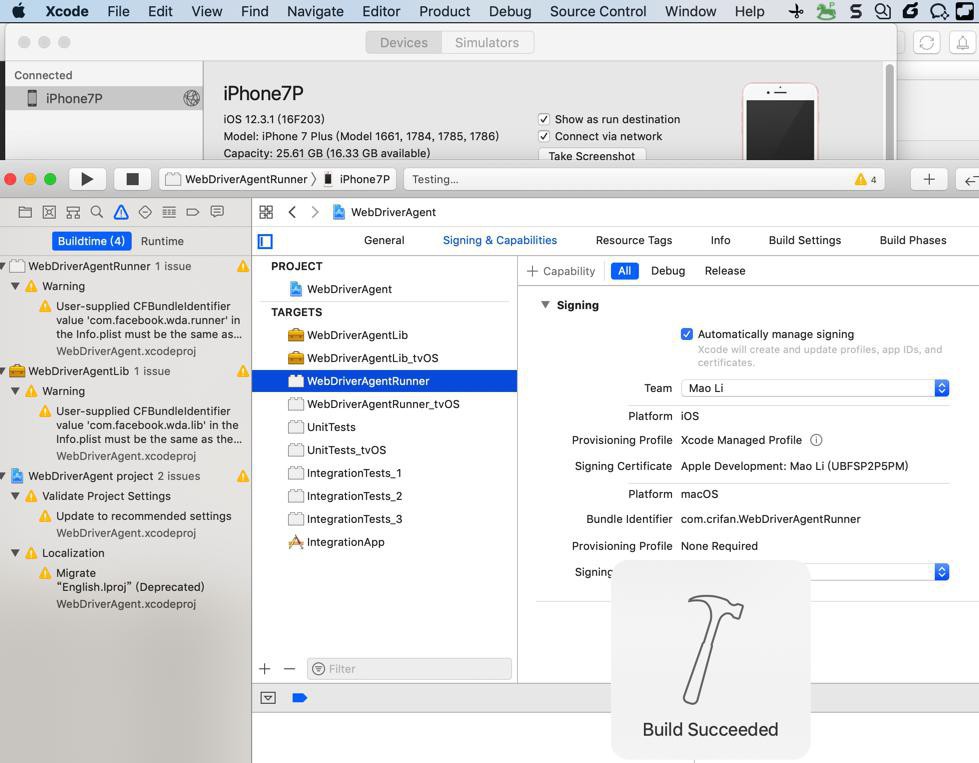
Task: Go forward in the editor history
Action: tap(315, 212)
